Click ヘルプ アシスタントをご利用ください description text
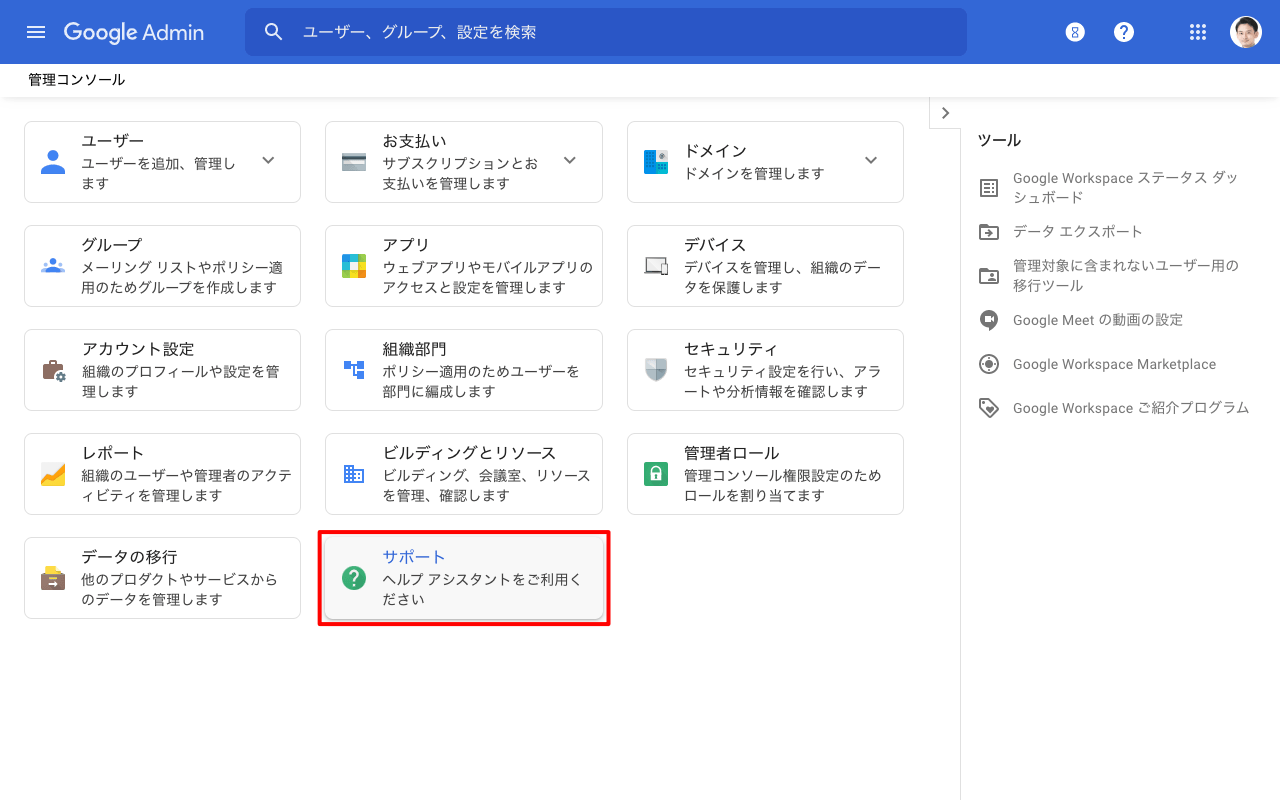 (x=482, y=589)
